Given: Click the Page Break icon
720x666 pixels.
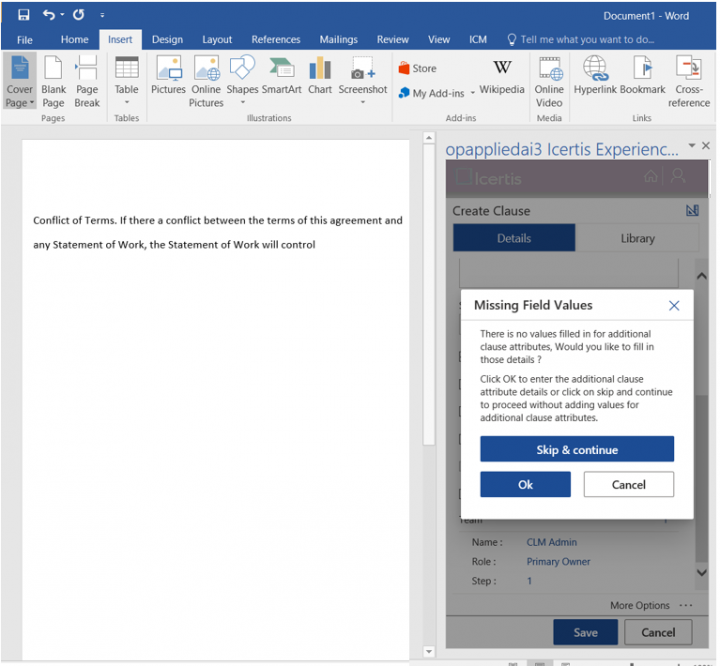Looking at the screenshot, I should tap(87, 80).
